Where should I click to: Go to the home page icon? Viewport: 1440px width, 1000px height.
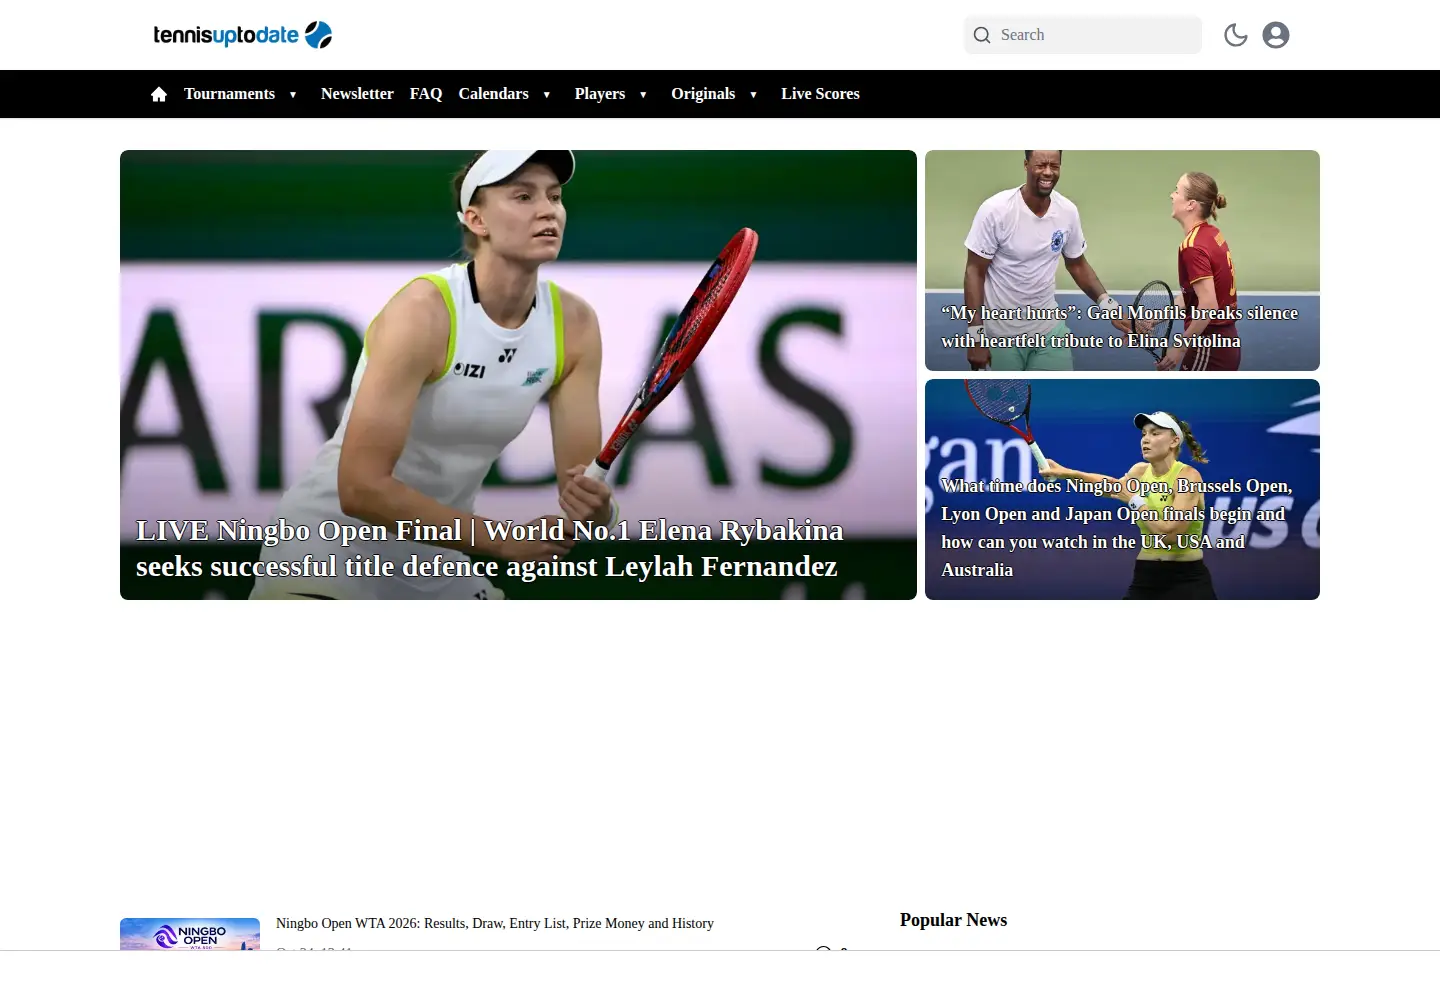(x=159, y=94)
